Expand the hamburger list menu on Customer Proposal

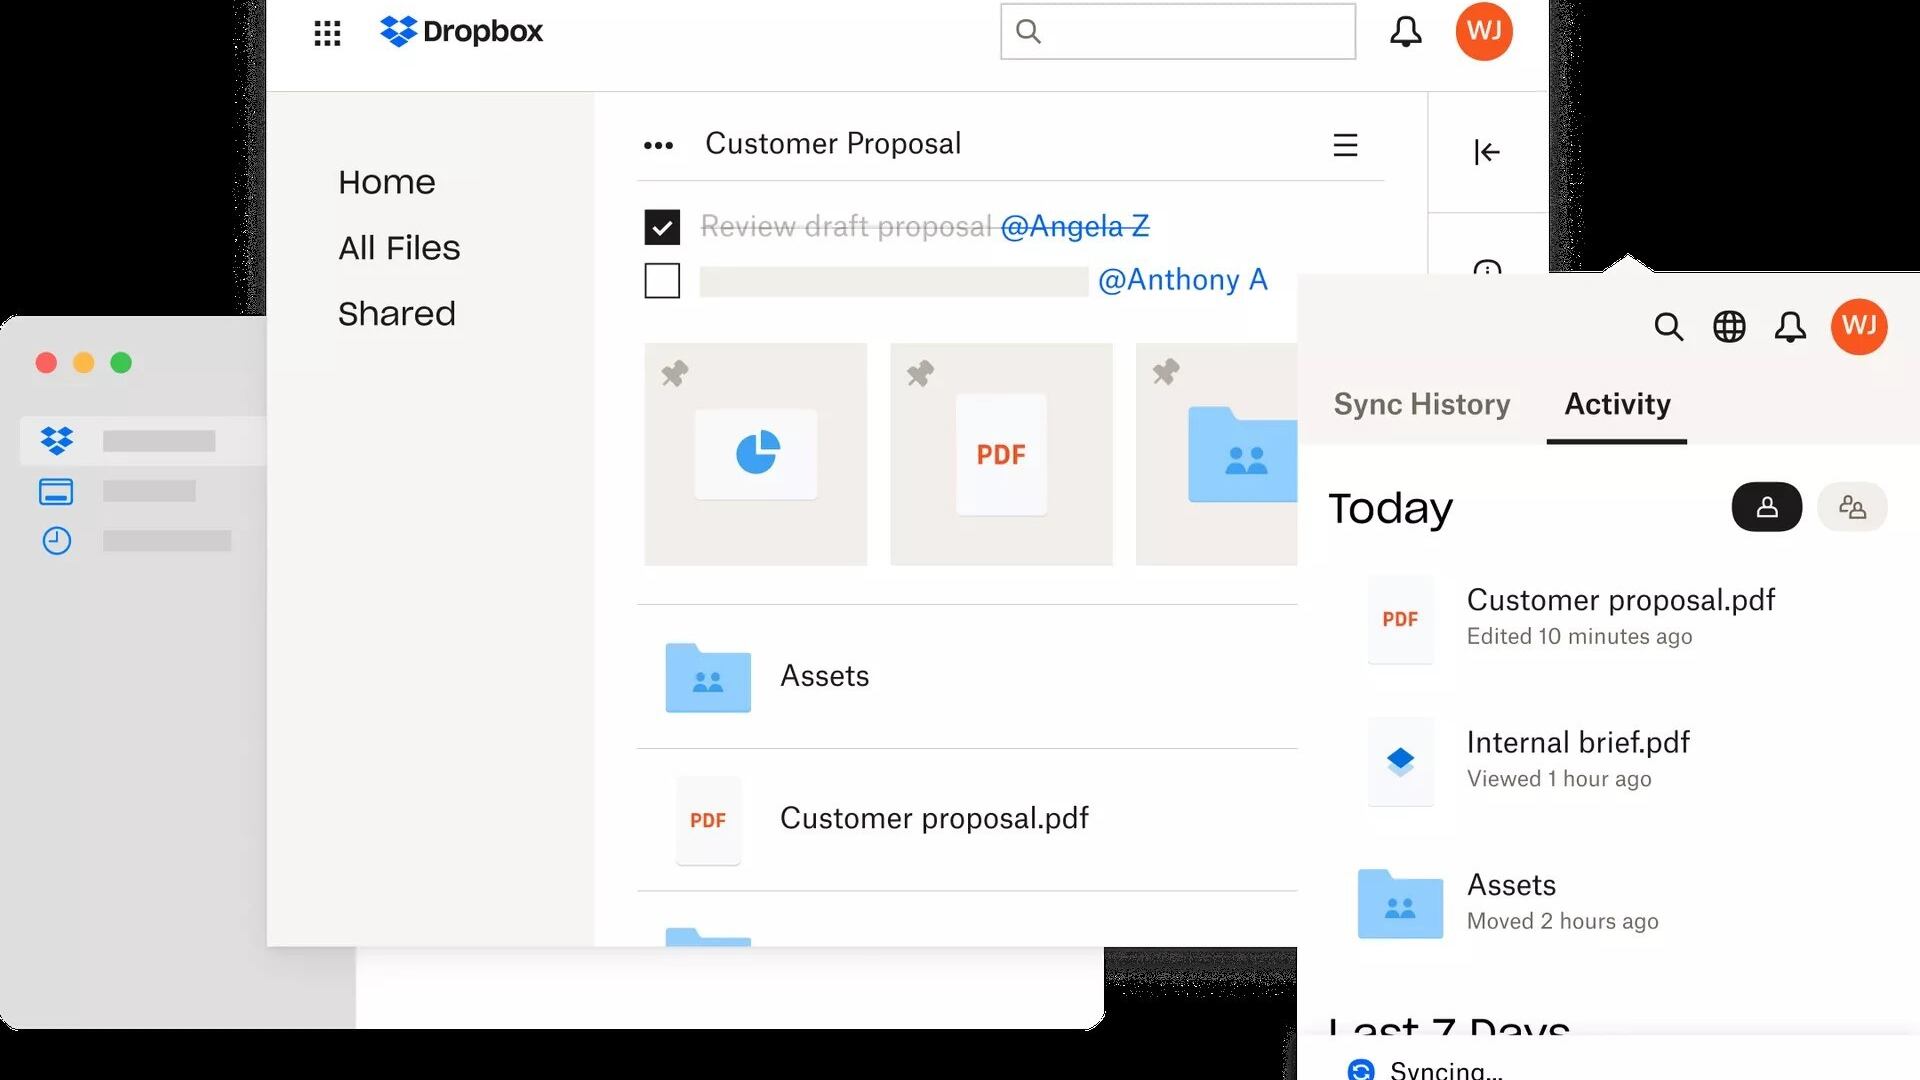click(1345, 146)
